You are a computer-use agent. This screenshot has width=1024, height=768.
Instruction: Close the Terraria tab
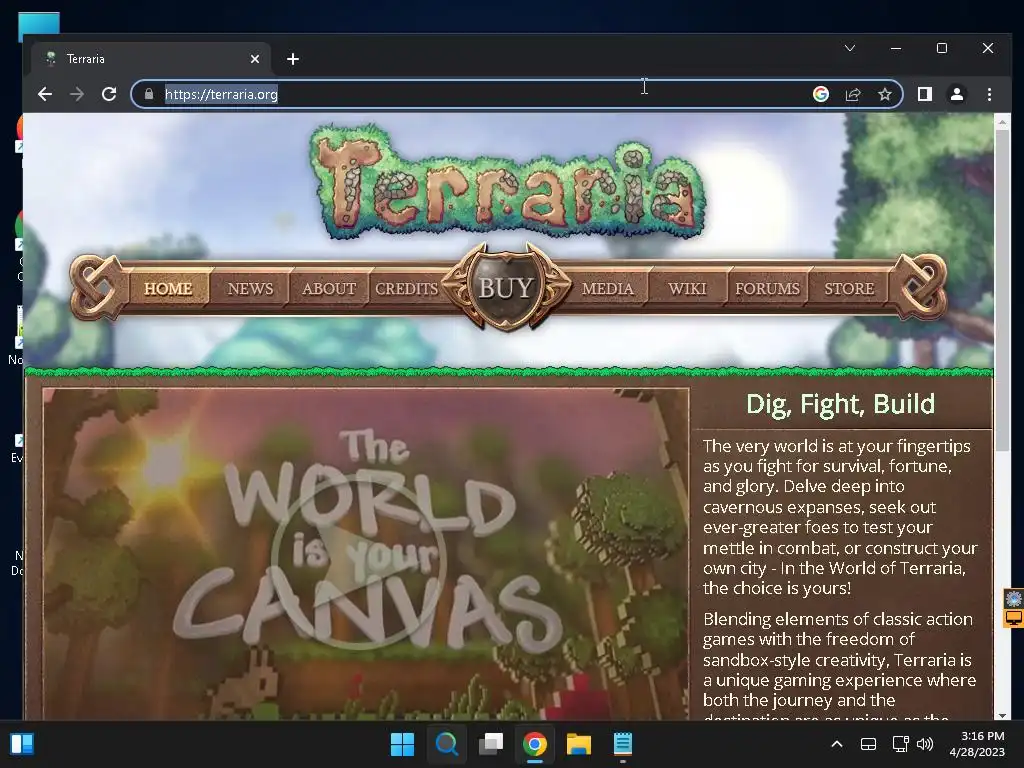[x=255, y=59]
